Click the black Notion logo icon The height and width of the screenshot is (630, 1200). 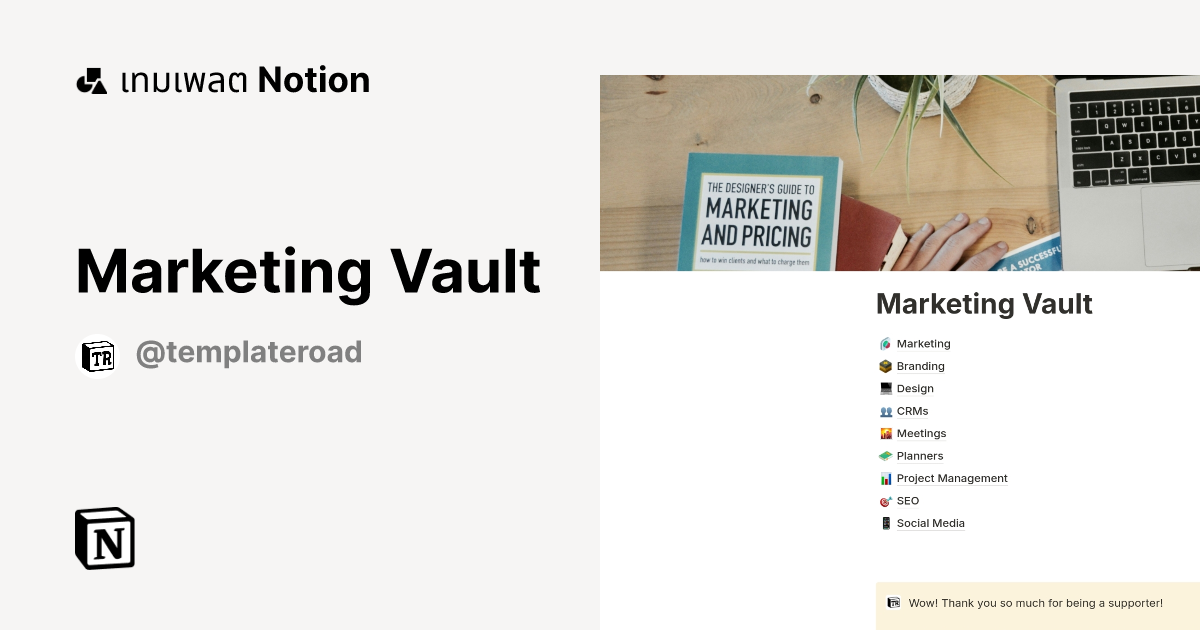[104, 538]
